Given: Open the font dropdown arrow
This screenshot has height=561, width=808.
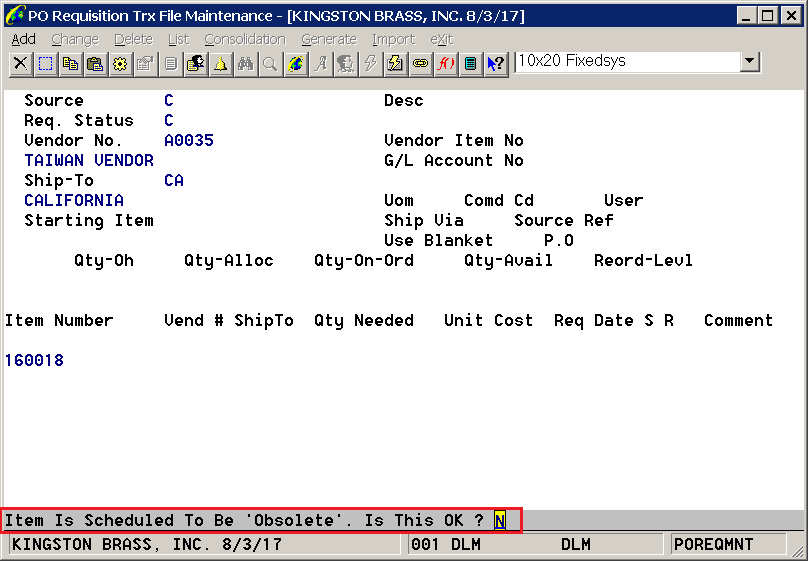Looking at the screenshot, I should point(750,62).
